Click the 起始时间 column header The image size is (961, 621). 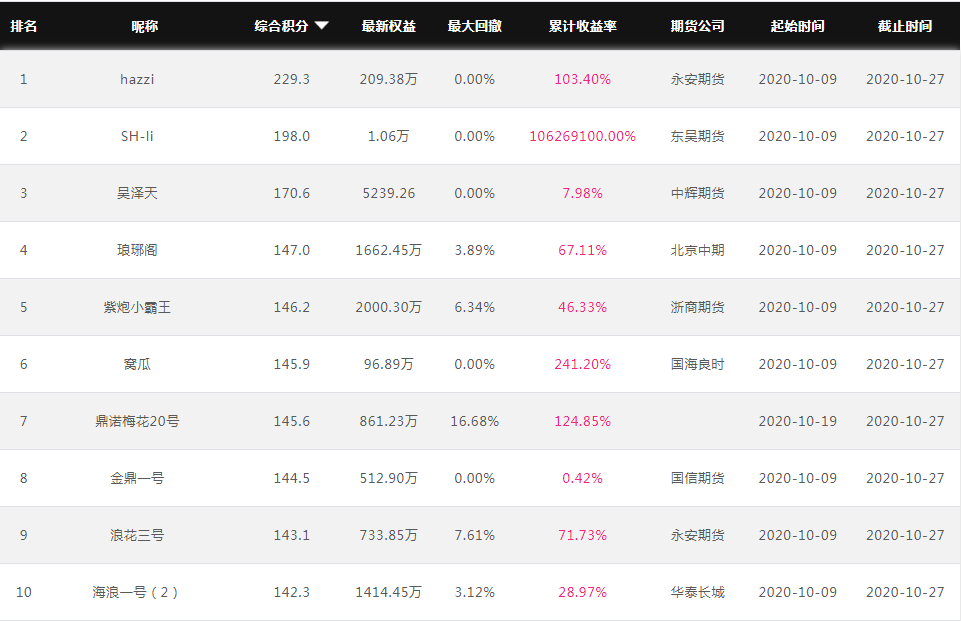click(797, 26)
